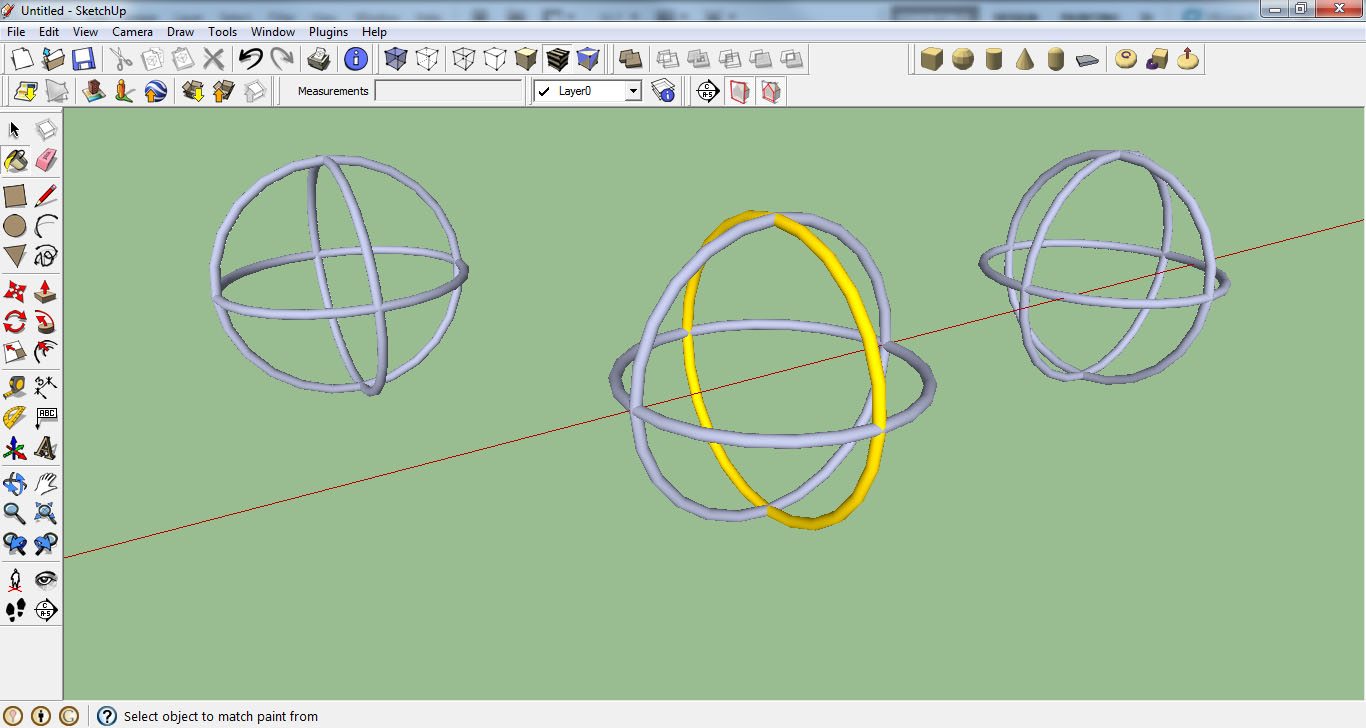
Task: Create a new file with New icon
Action: pos(23,59)
